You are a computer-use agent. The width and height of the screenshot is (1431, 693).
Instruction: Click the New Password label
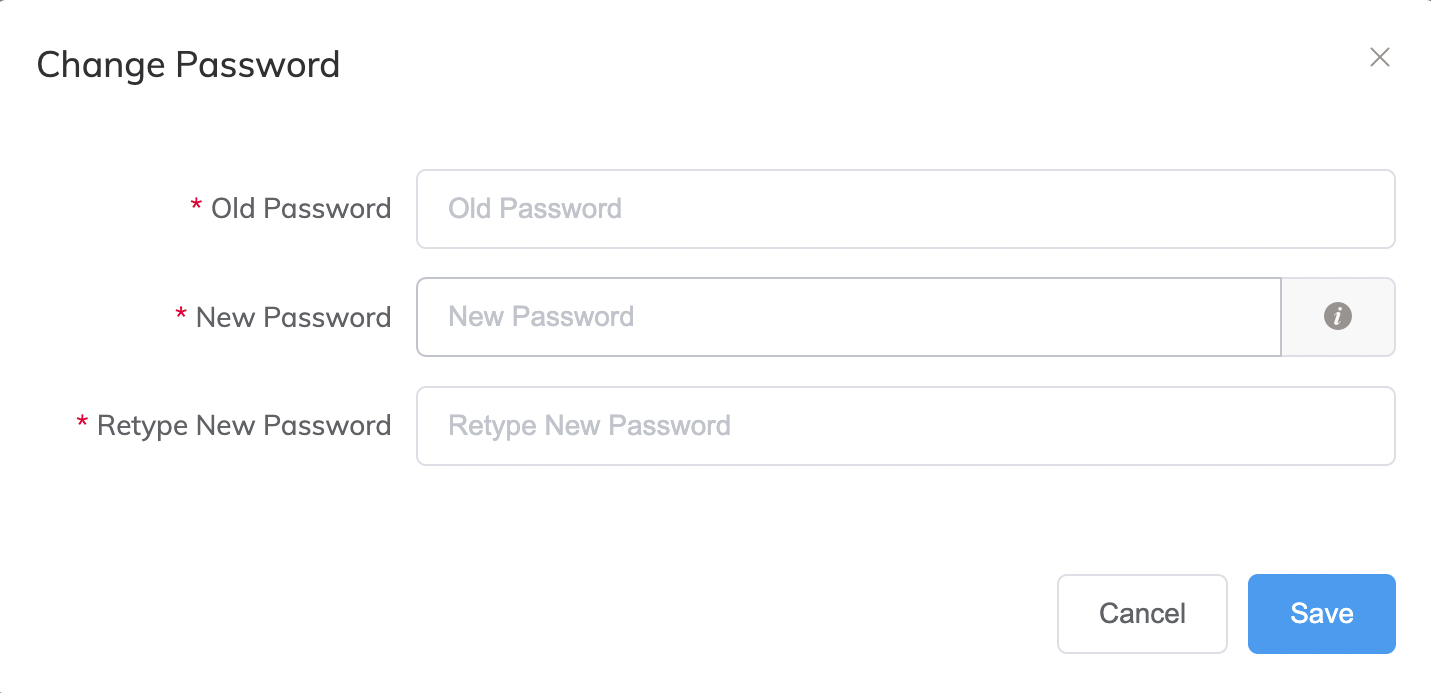coord(292,317)
